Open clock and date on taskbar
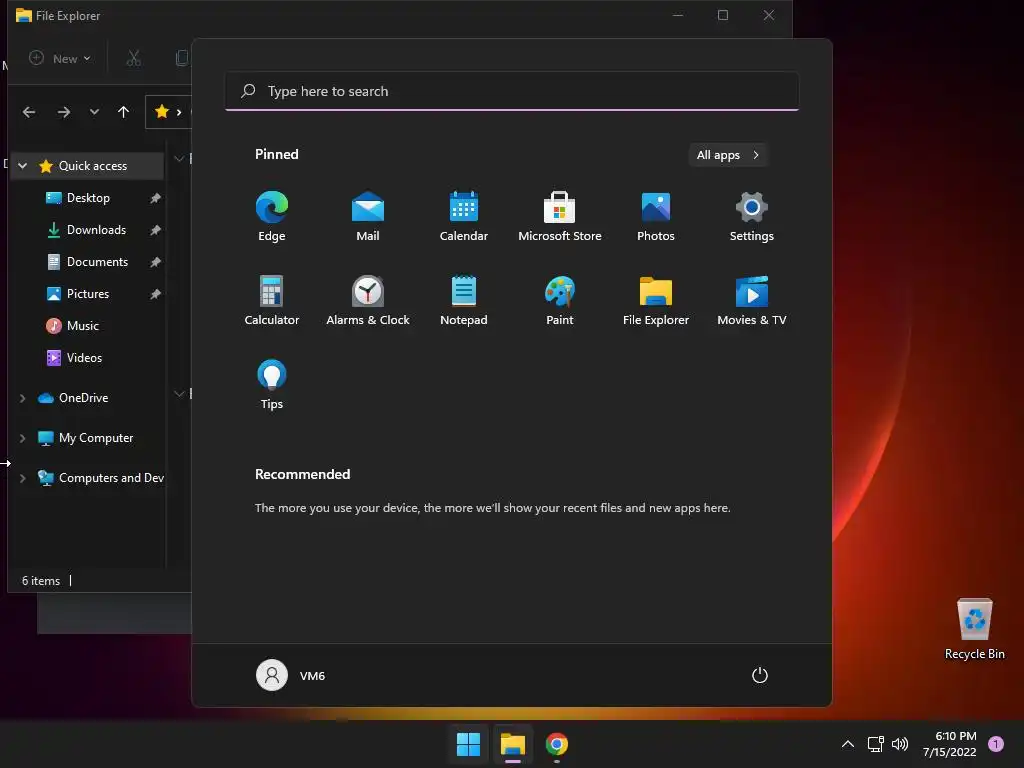The image size is (1024, 768). [950, 744]
